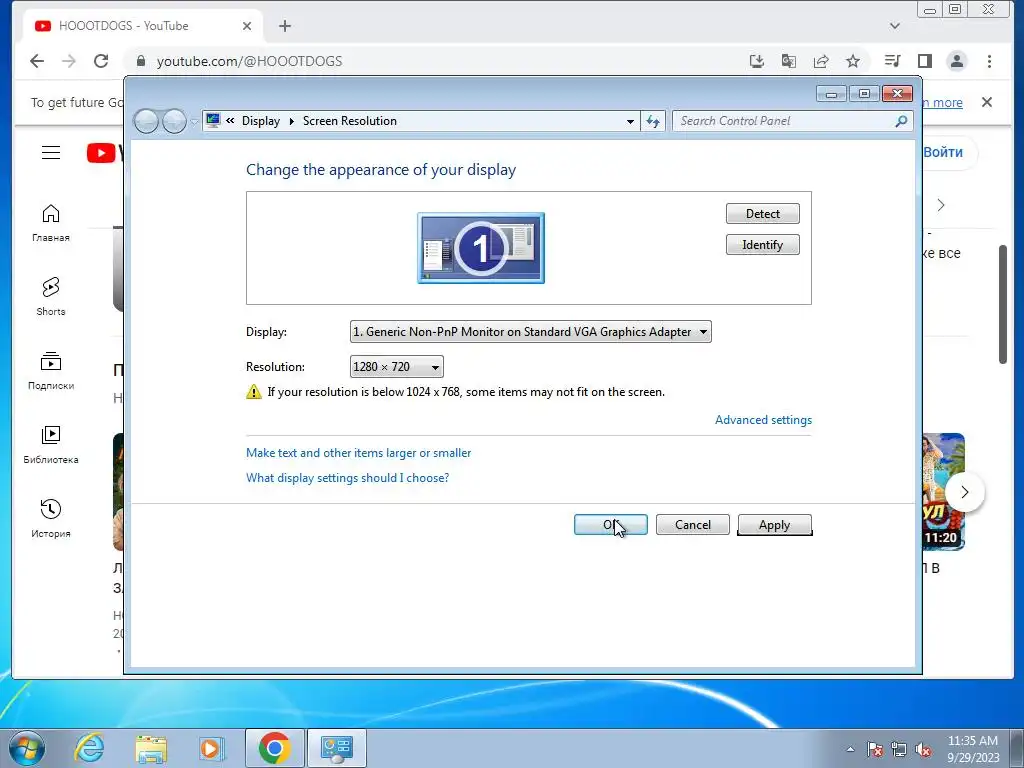The image size is (1024, 768).
Task: Bookmark this page with the star icon
Action: (853, 61)
